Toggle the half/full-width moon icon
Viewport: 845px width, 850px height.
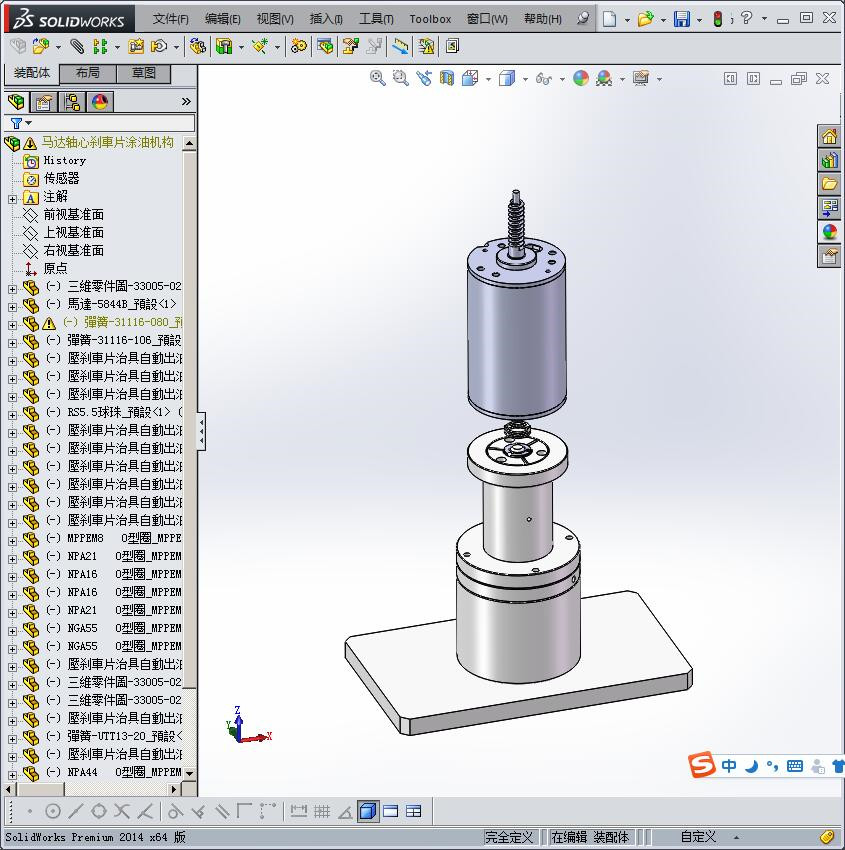751,766
